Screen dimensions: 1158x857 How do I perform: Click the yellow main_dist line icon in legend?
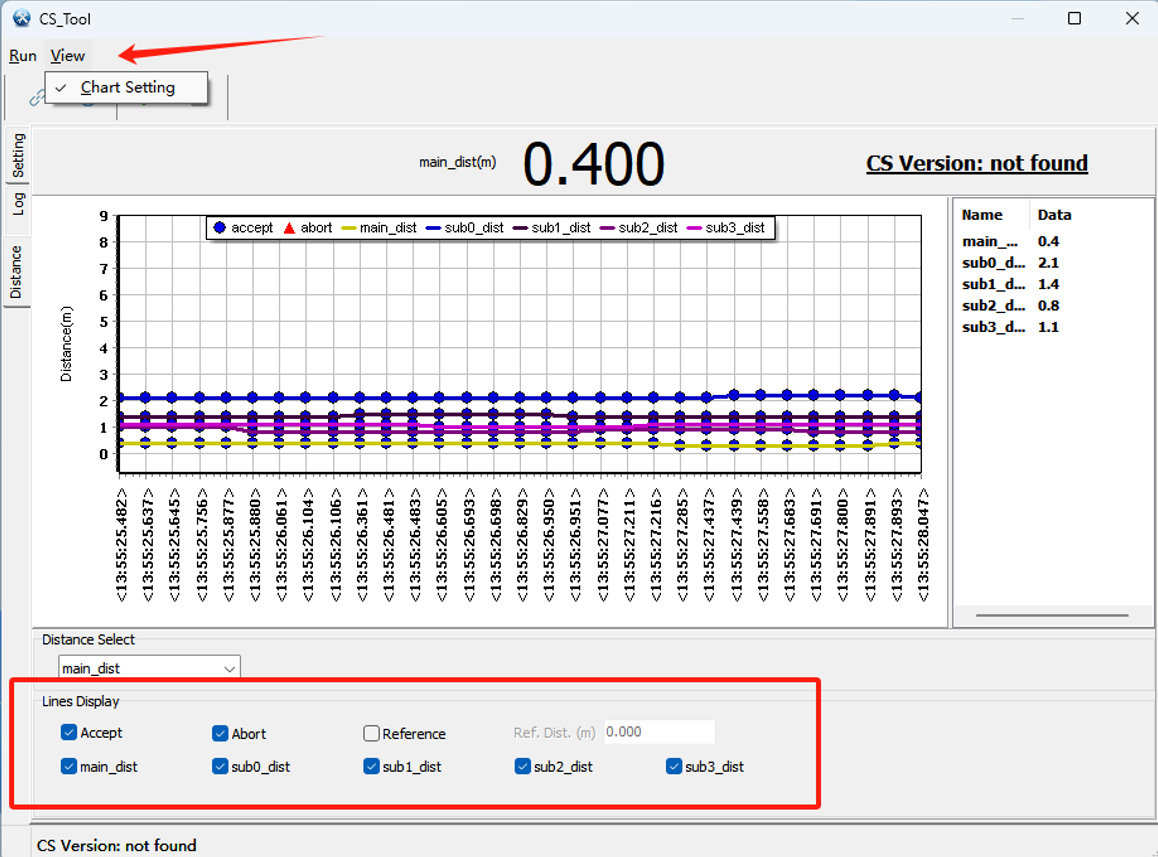tap(347, 227)
